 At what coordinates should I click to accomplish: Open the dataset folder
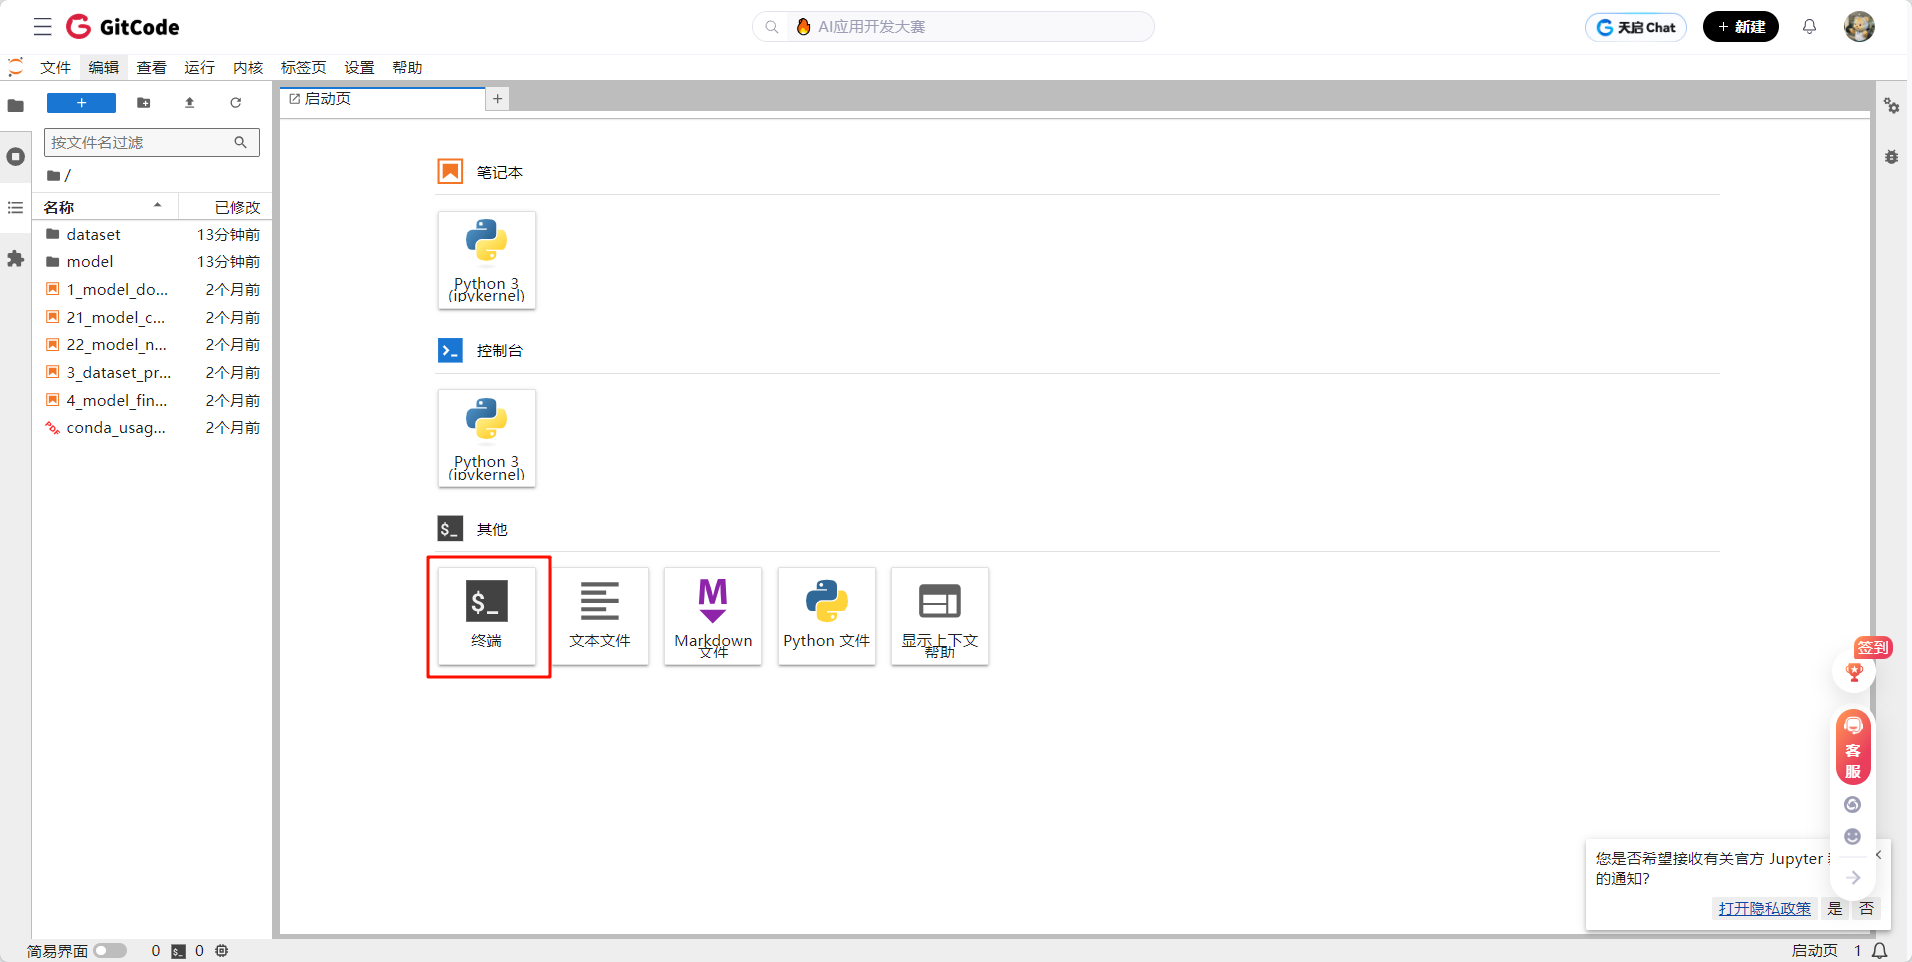152,234
